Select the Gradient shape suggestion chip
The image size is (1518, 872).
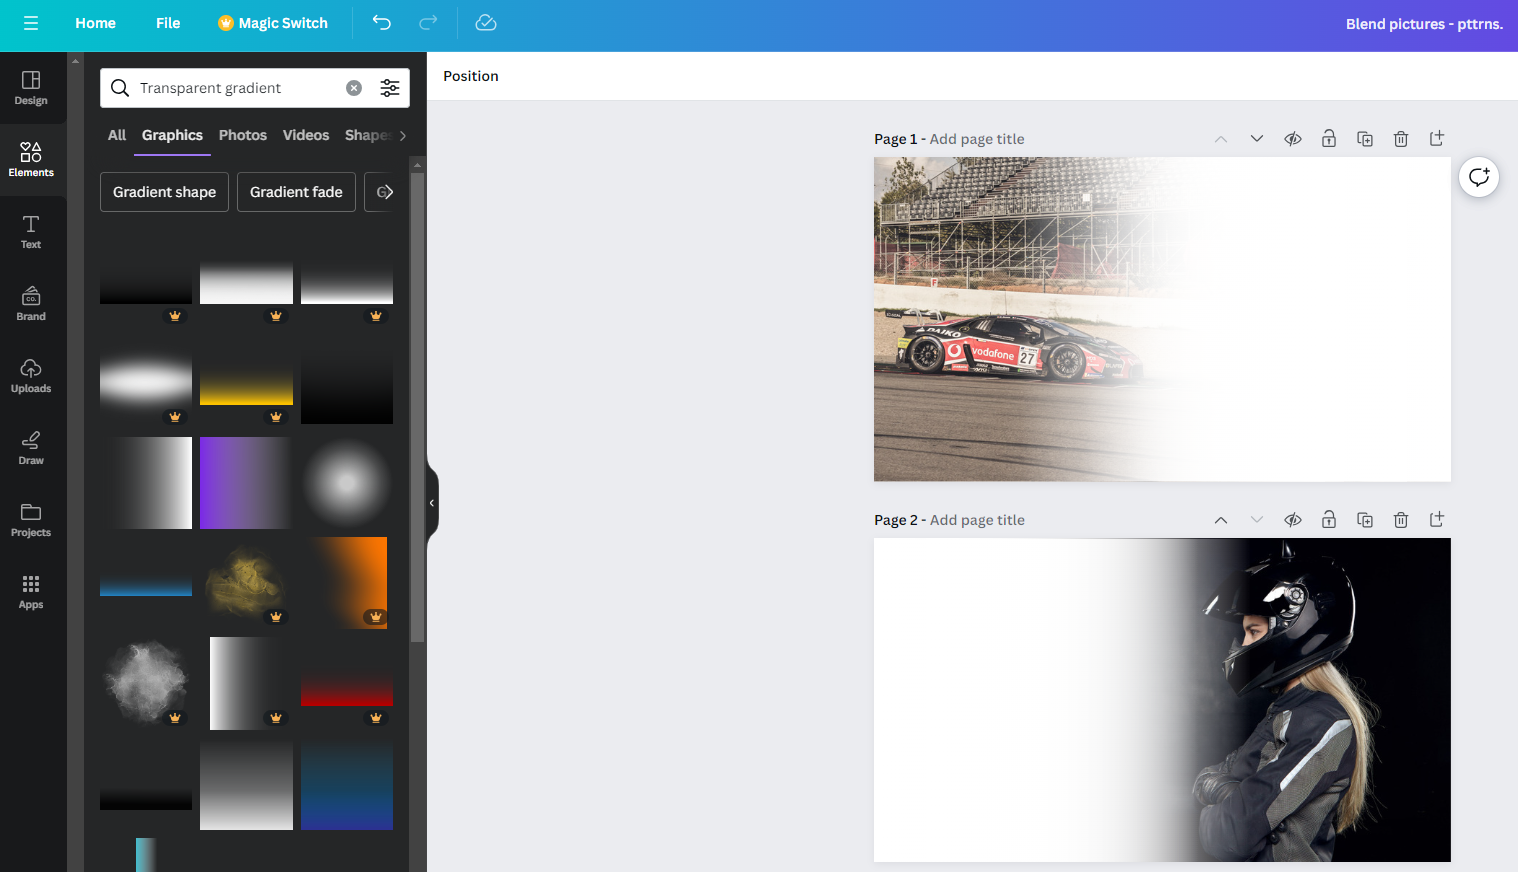pyautogui.click(x=165, y=192)
